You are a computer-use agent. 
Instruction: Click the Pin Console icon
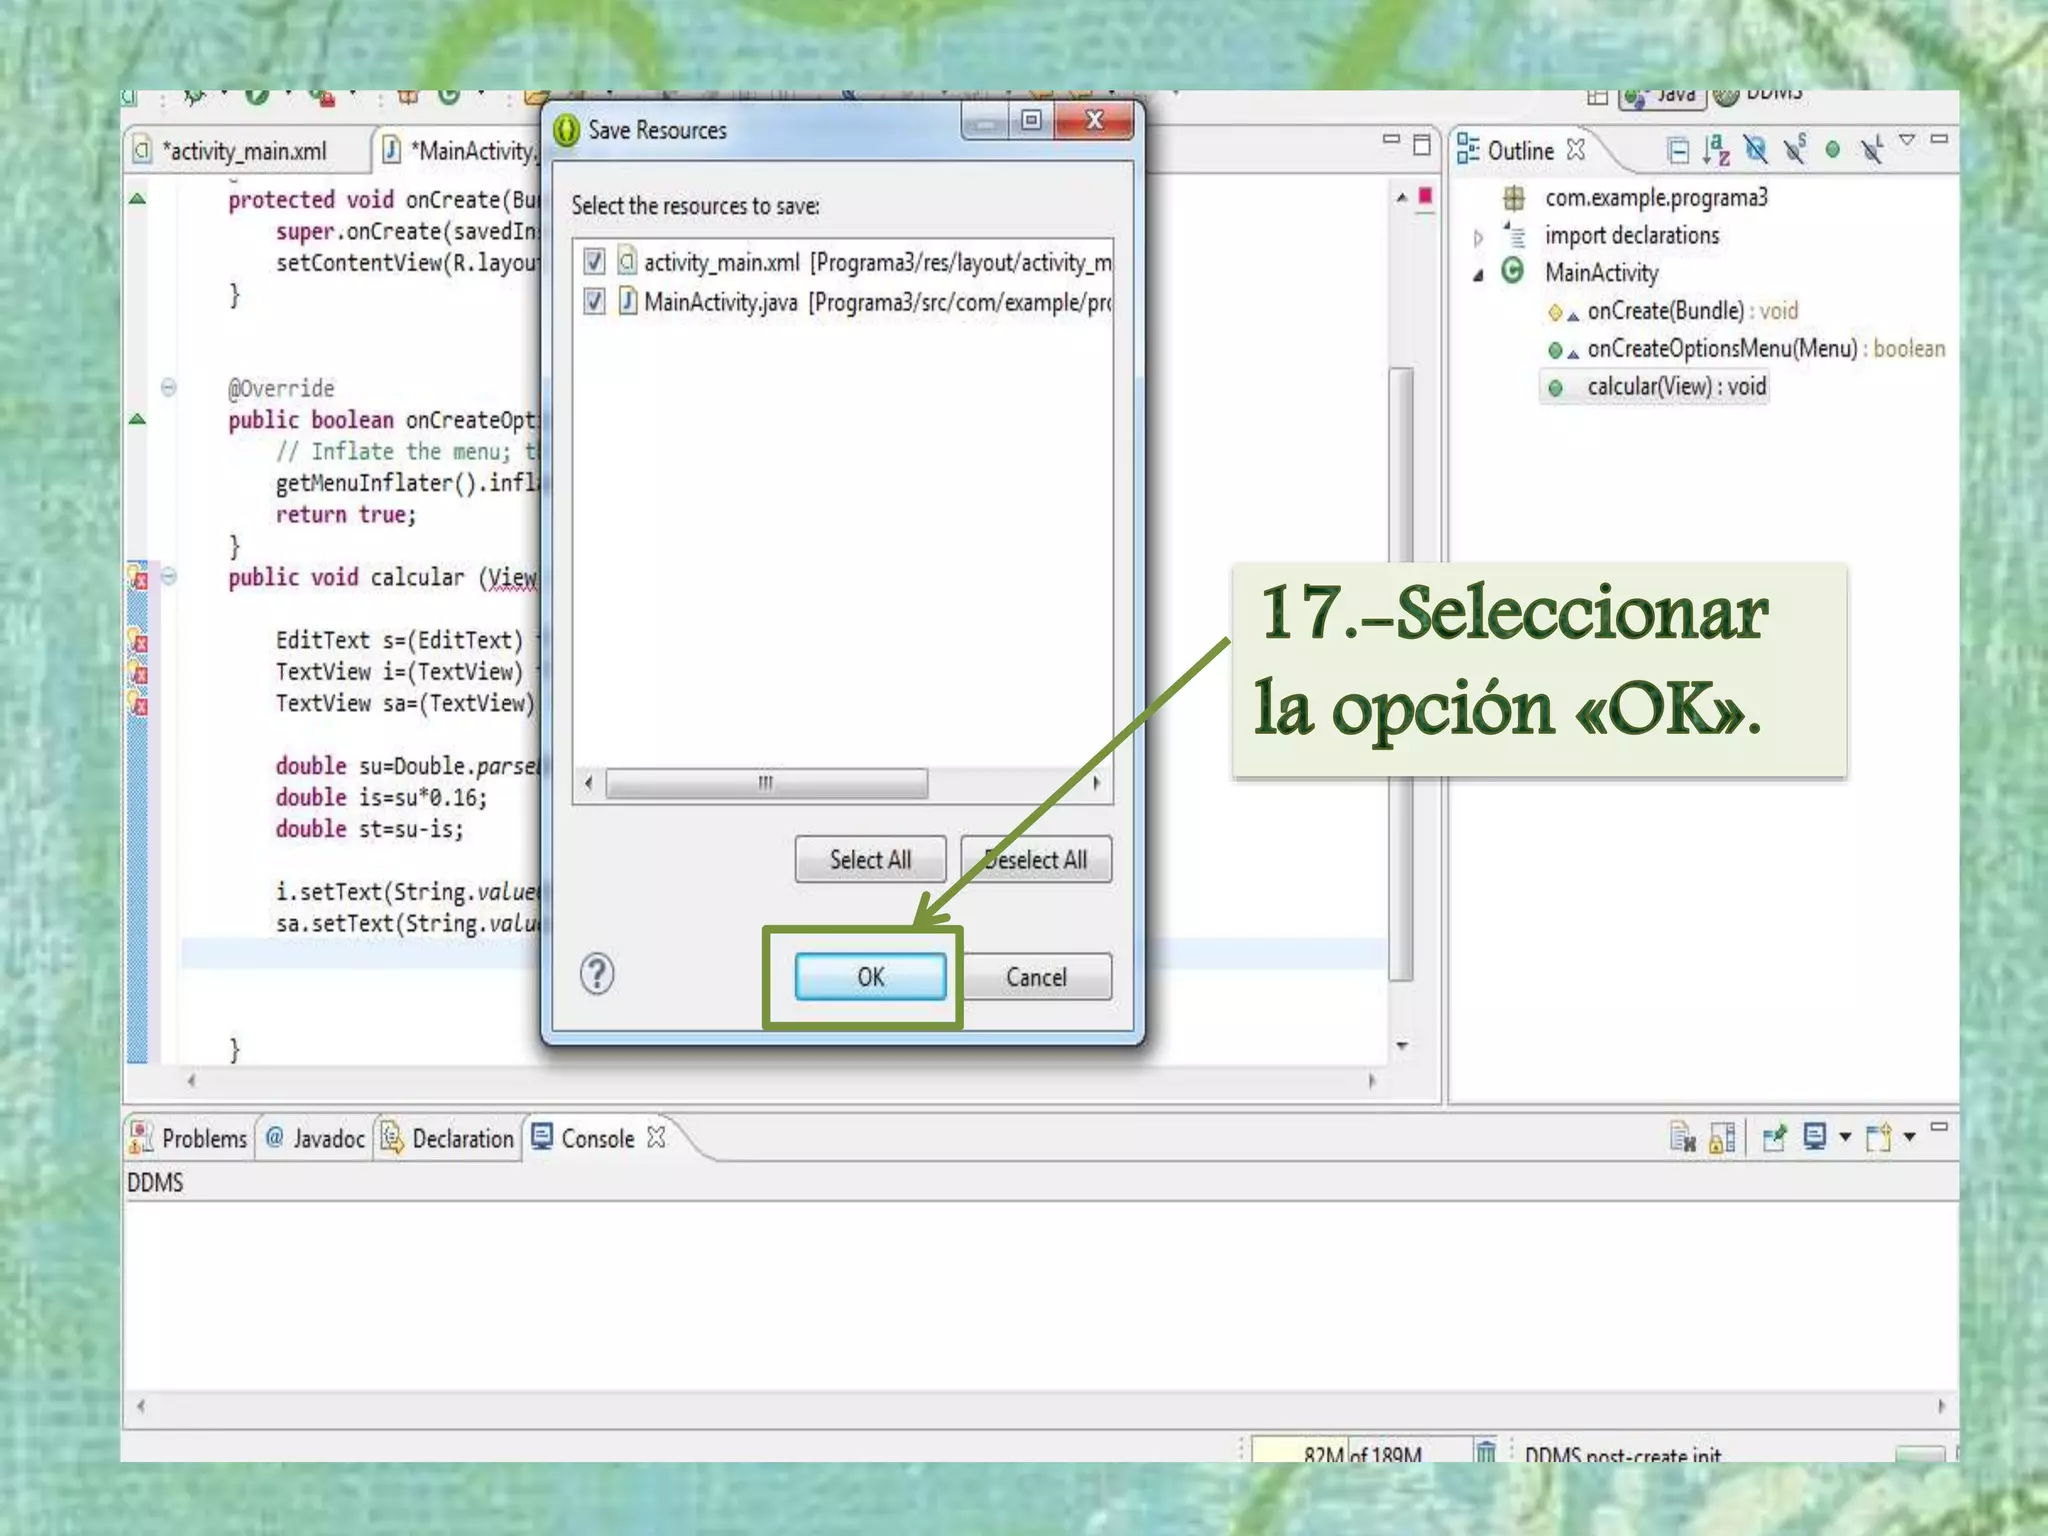click(1774, 1138)
